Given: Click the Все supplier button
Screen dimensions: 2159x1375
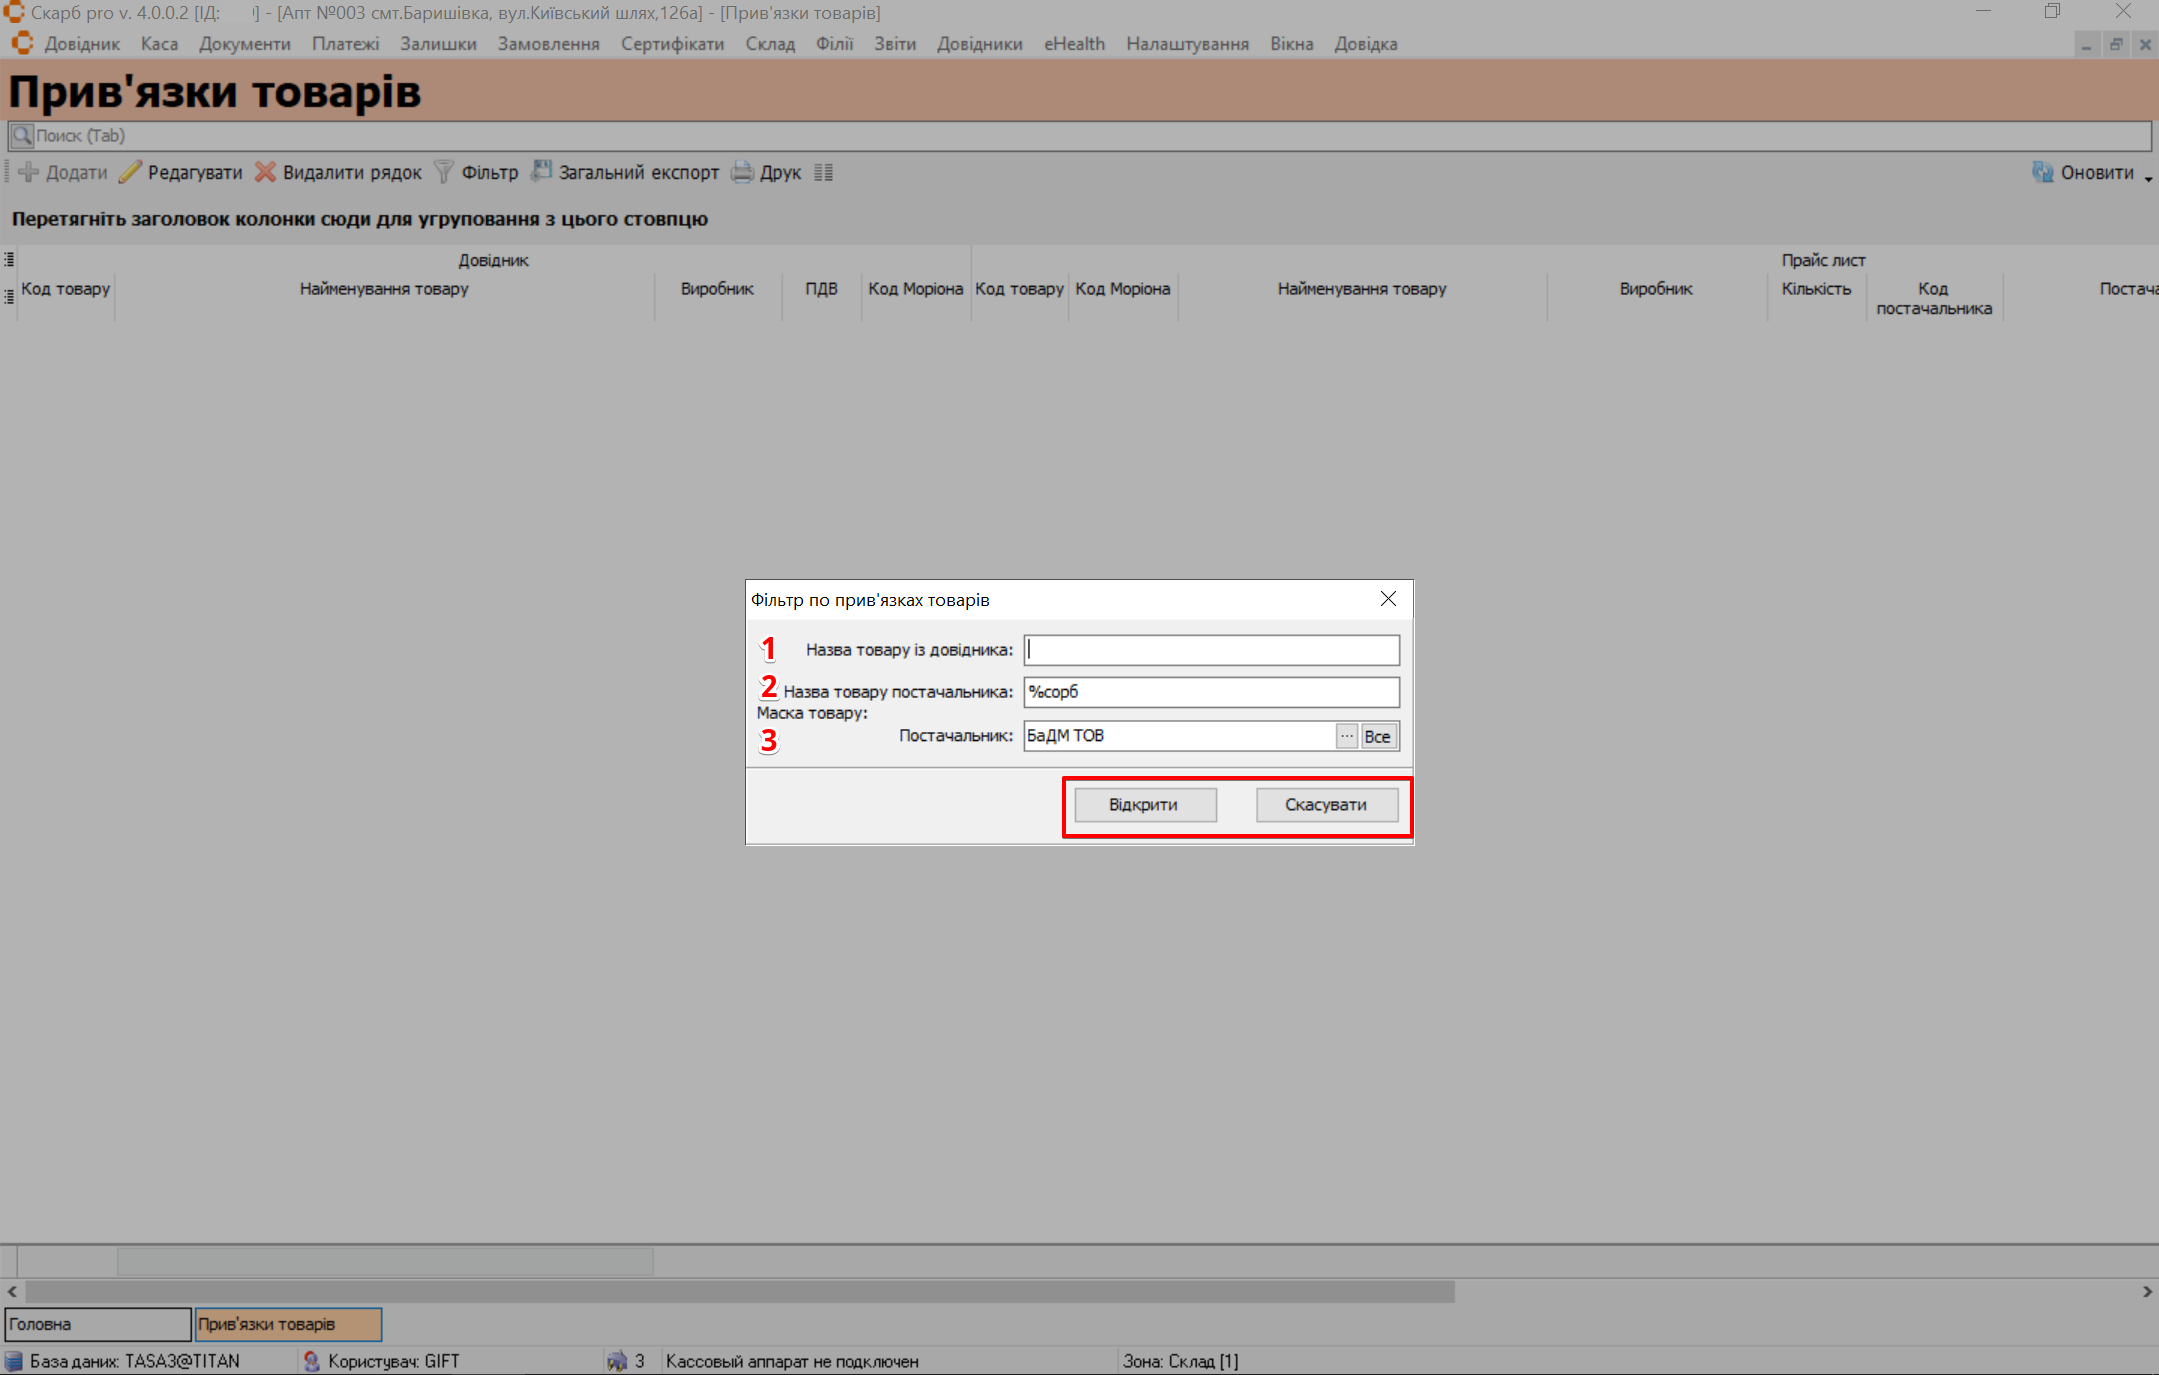Looking at the screenshot, I should point(1378,736).
